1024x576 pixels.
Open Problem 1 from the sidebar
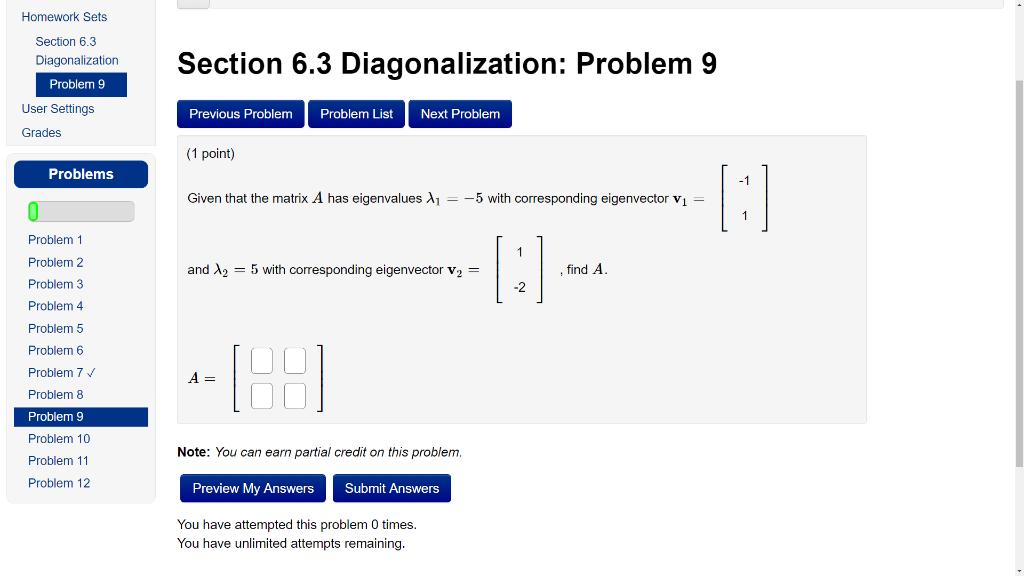coord(55,240)
